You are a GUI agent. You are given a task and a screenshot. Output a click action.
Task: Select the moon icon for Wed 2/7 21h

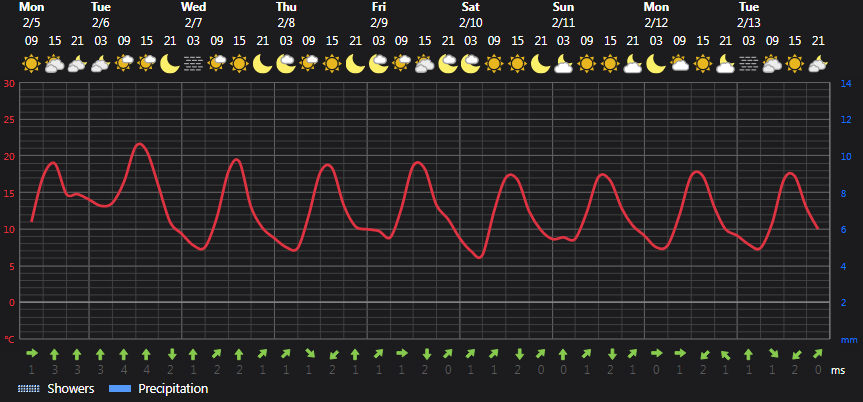tap(263, 64)
